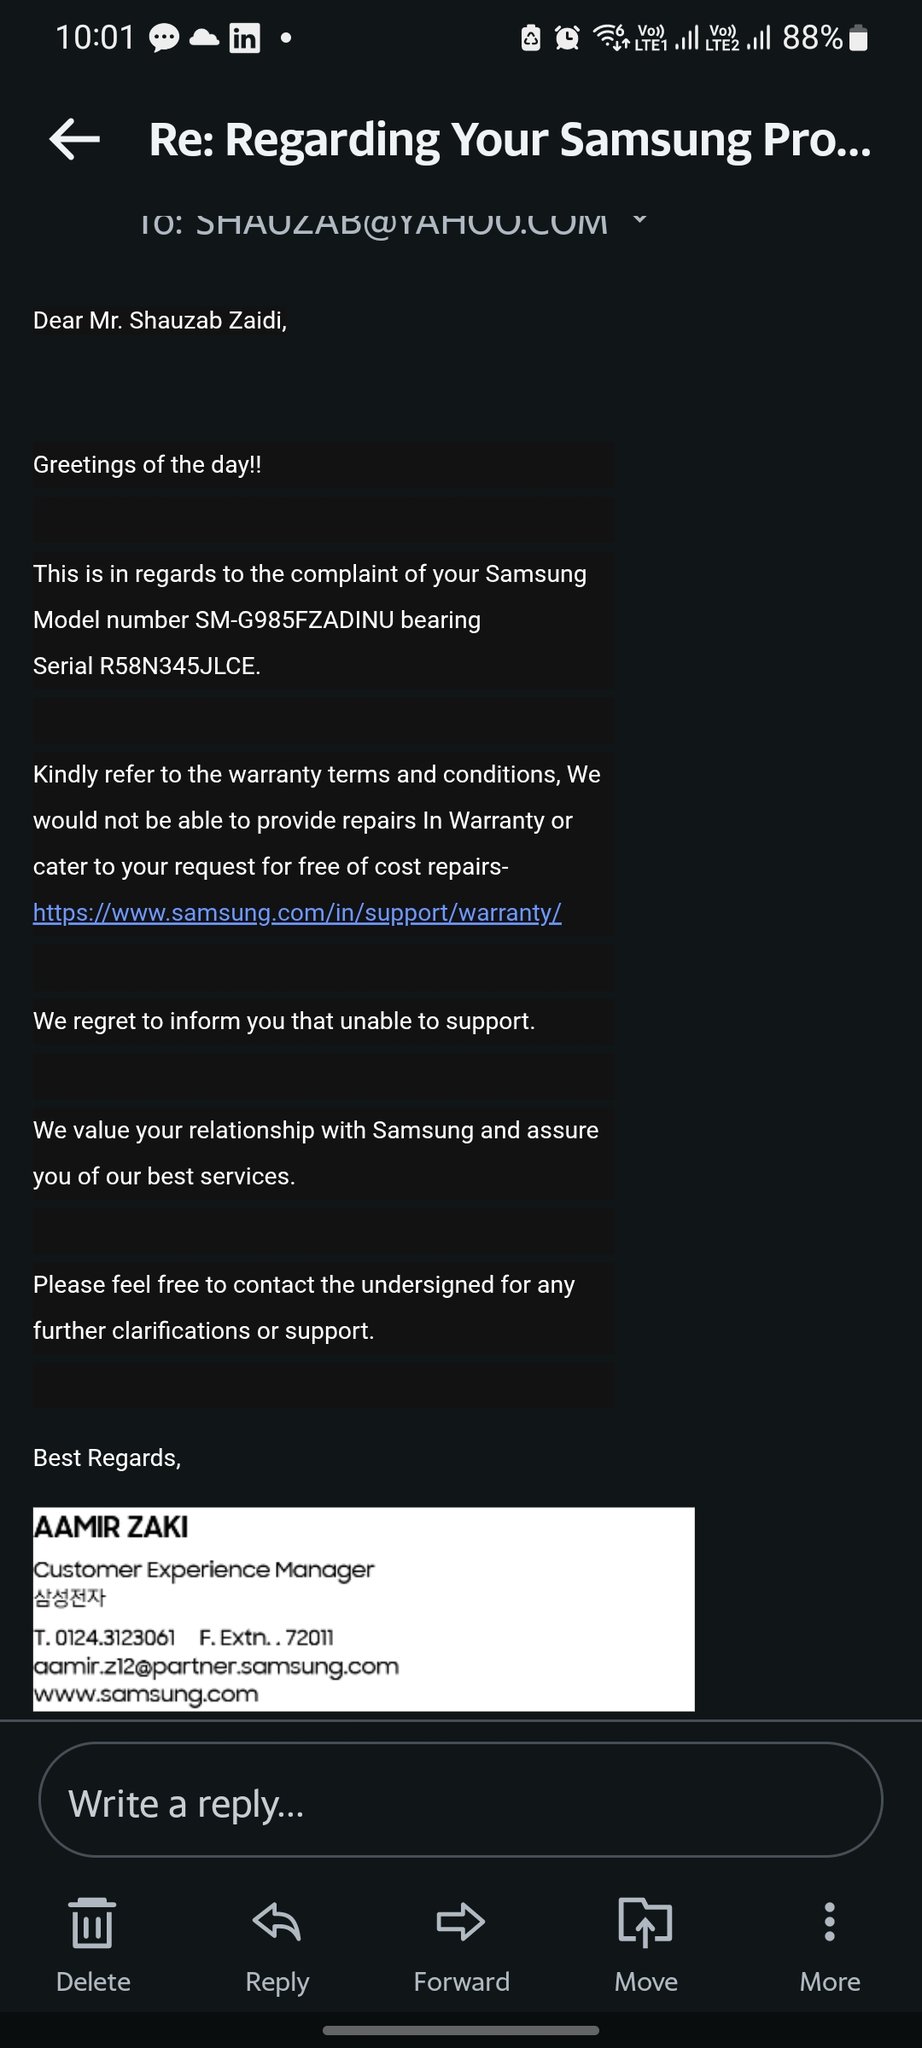Tap the Reply arrow icon
Image resolution: width=922 pixels, height=2048 pixels.
(x=277, y=1922)
